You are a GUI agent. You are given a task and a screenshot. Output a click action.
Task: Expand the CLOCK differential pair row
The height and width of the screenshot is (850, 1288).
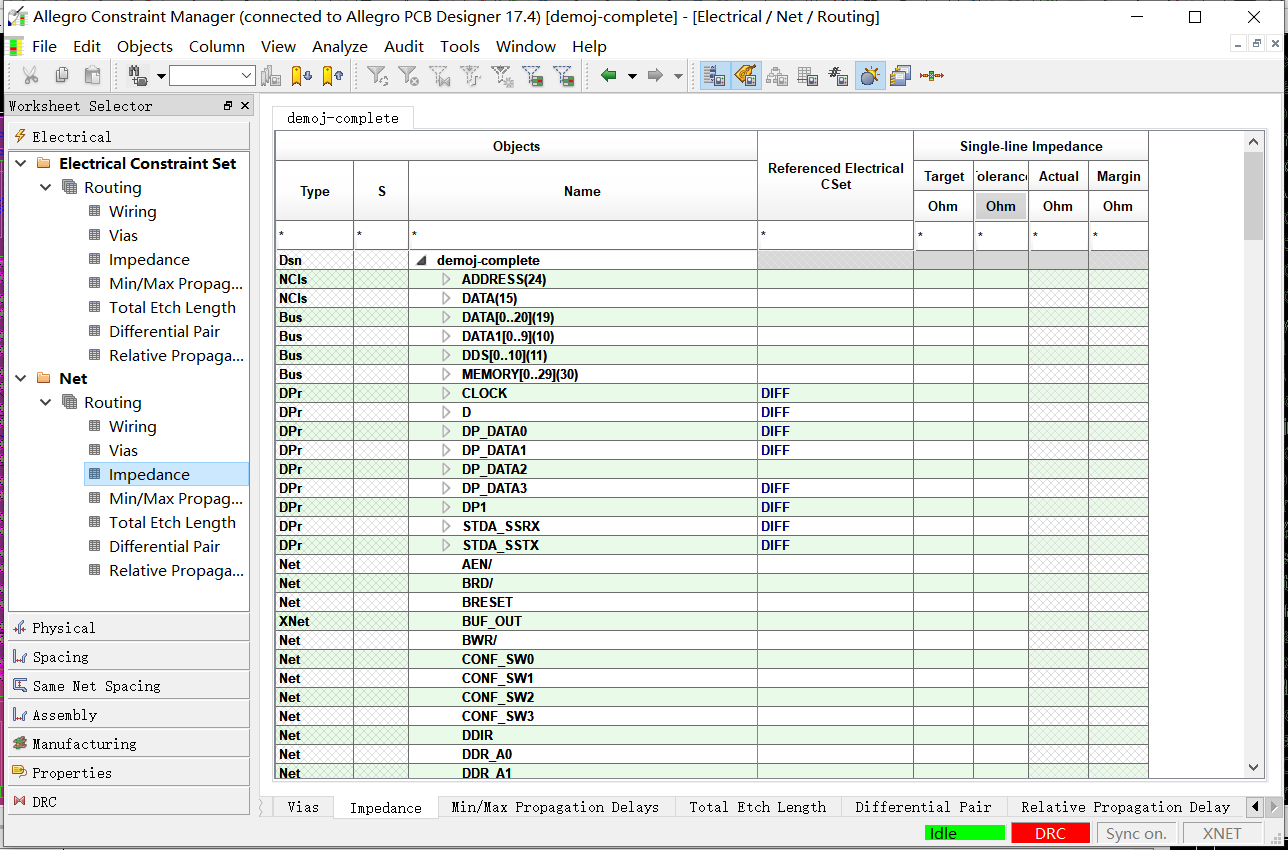[x=447, y=393]
